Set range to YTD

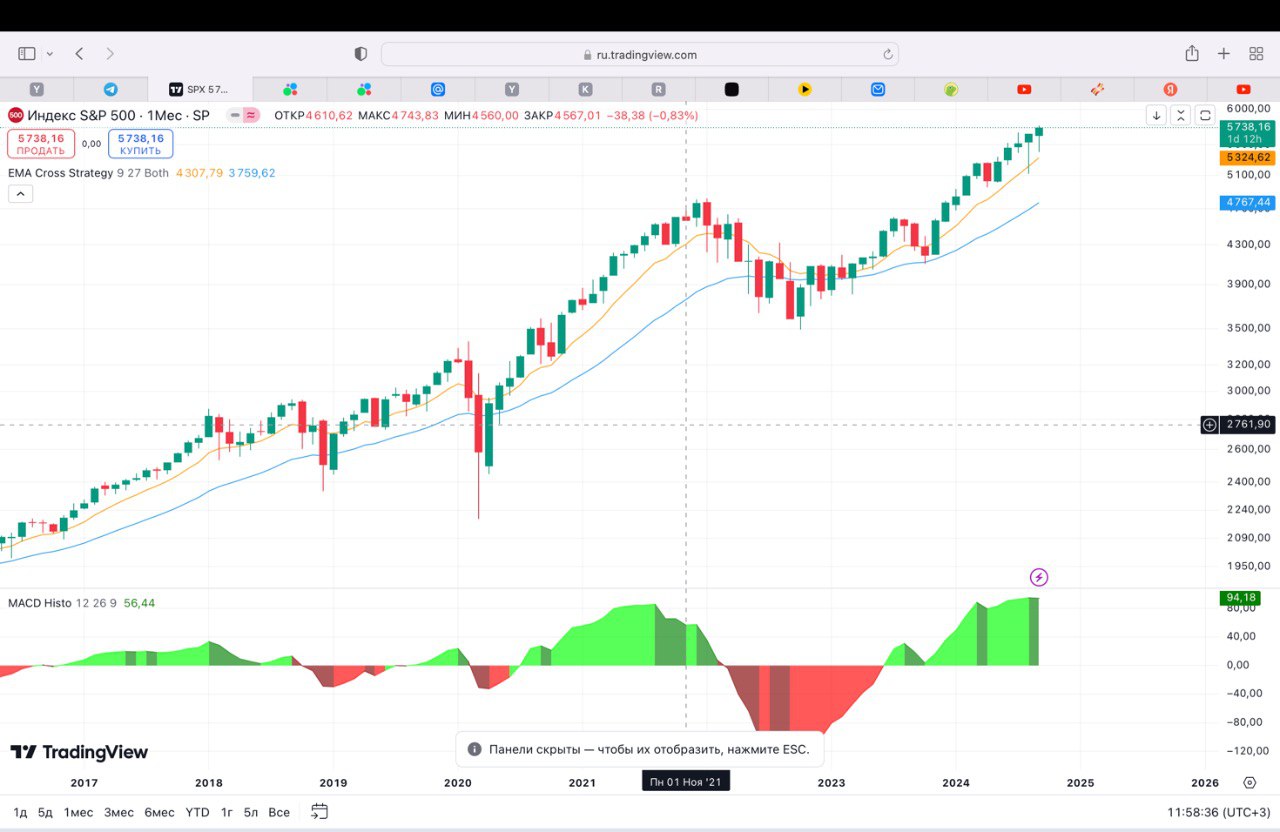(198, 812)
